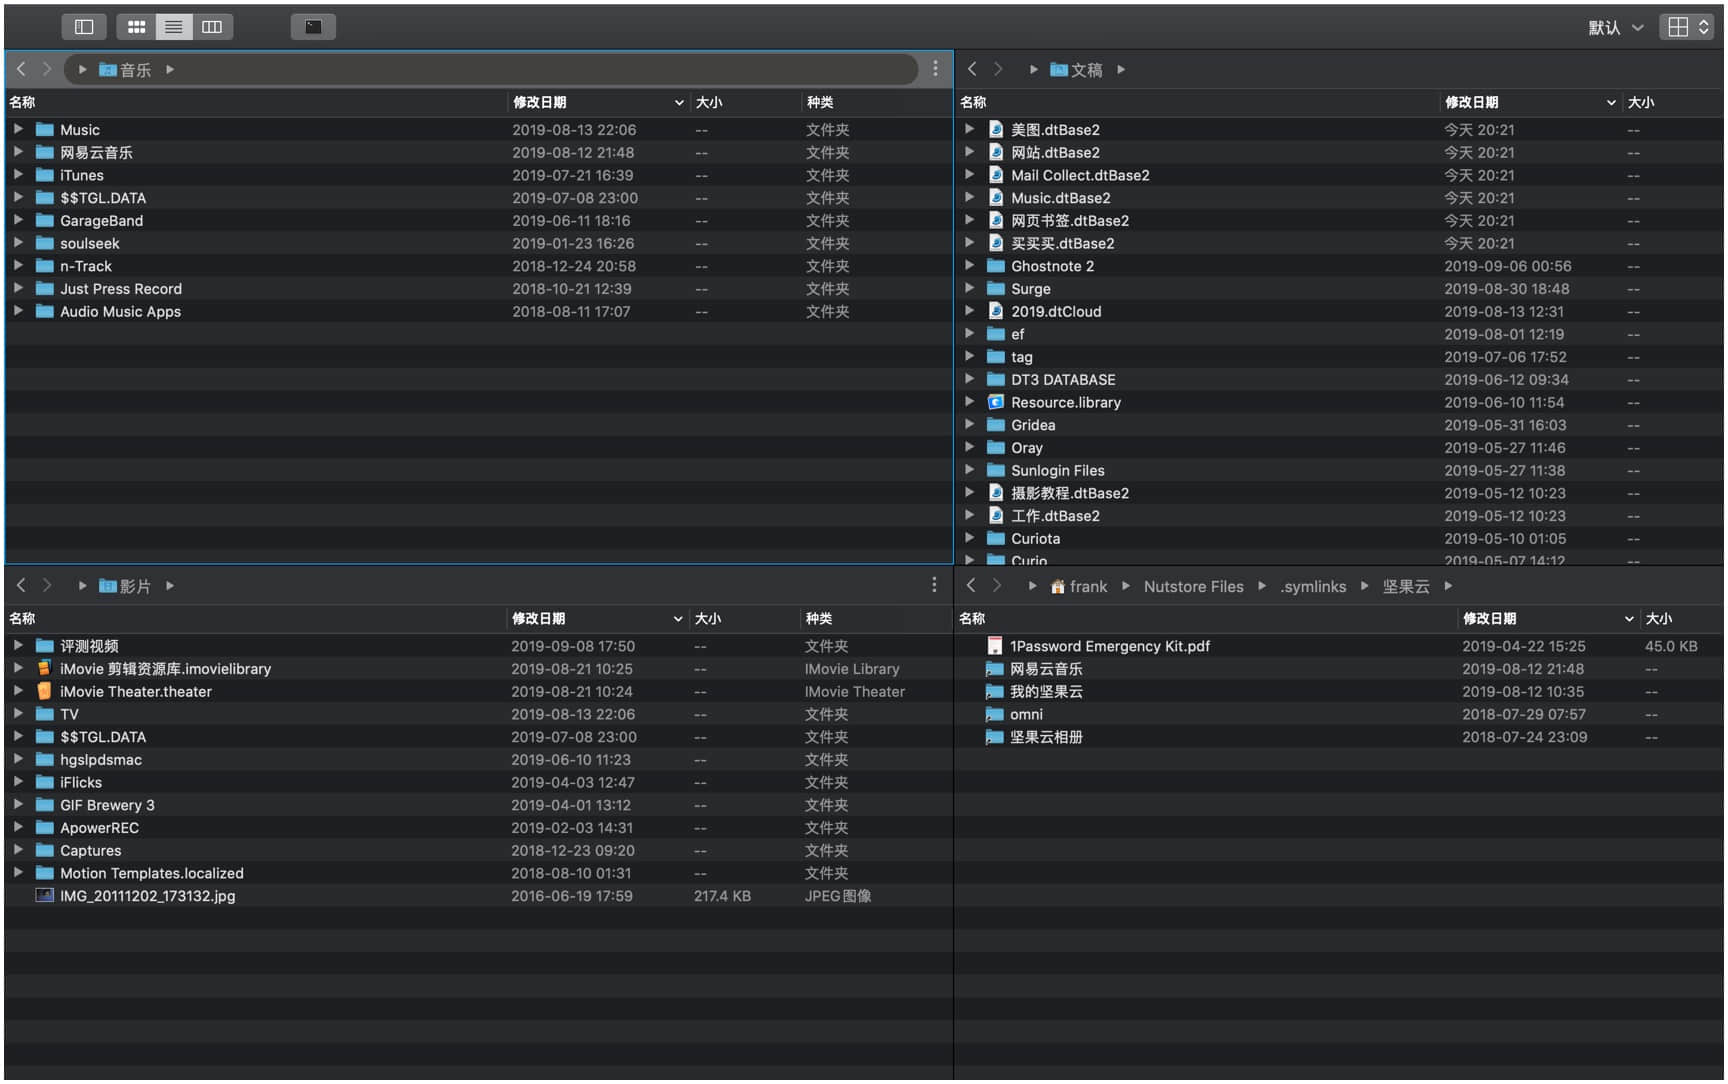Go forward in the 音乐 pane
Image resolution: width=1728 pixels, height=1084 pixels.
[x=46, y=69]
